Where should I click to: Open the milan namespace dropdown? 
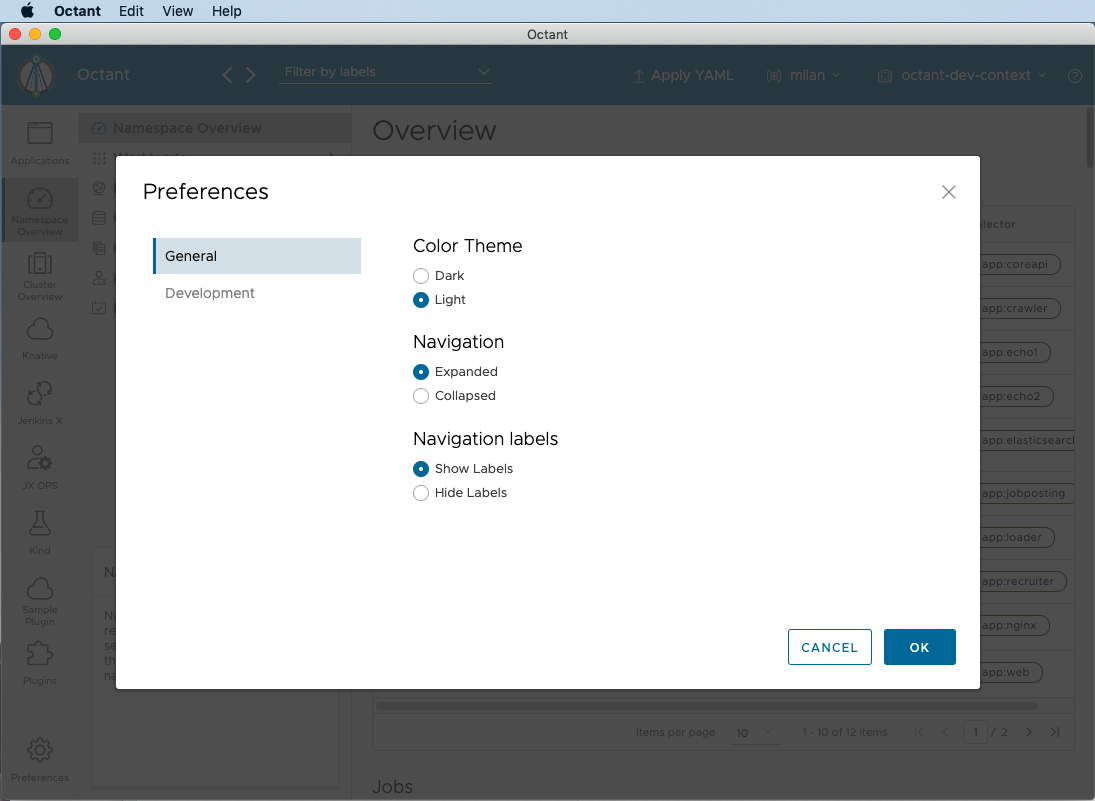point(803,75)
